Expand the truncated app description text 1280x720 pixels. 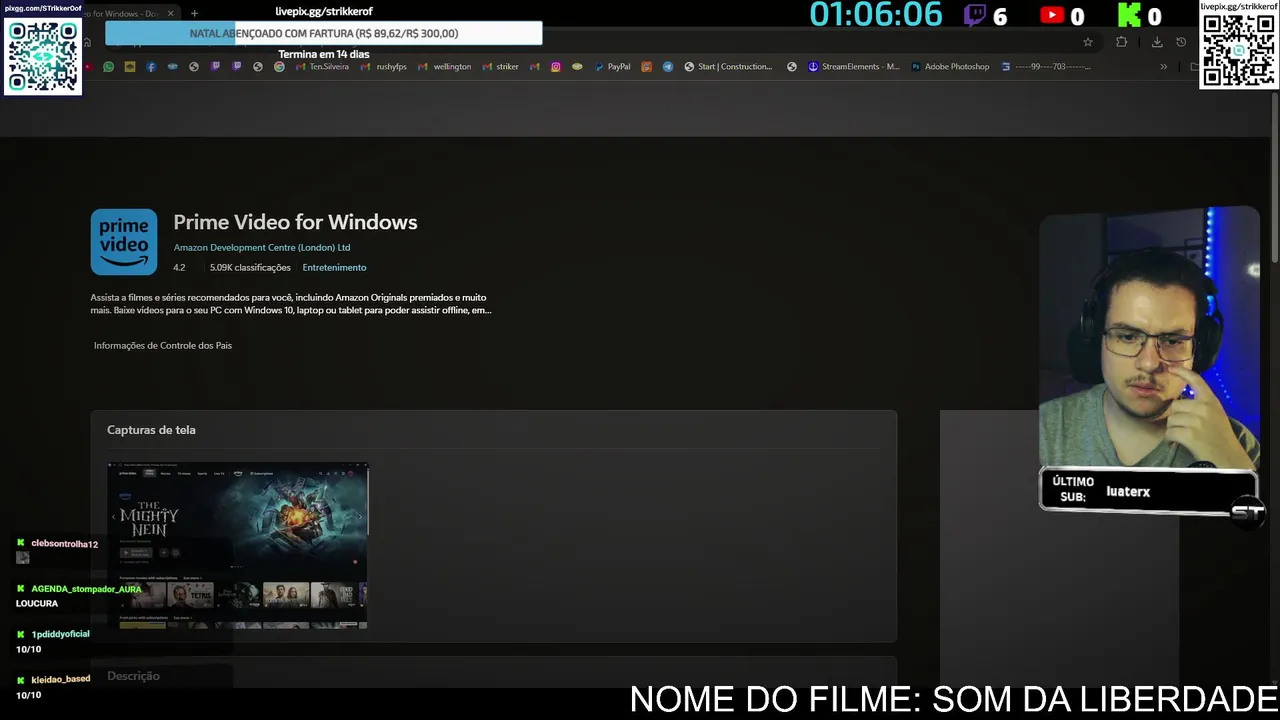(290, 304)
